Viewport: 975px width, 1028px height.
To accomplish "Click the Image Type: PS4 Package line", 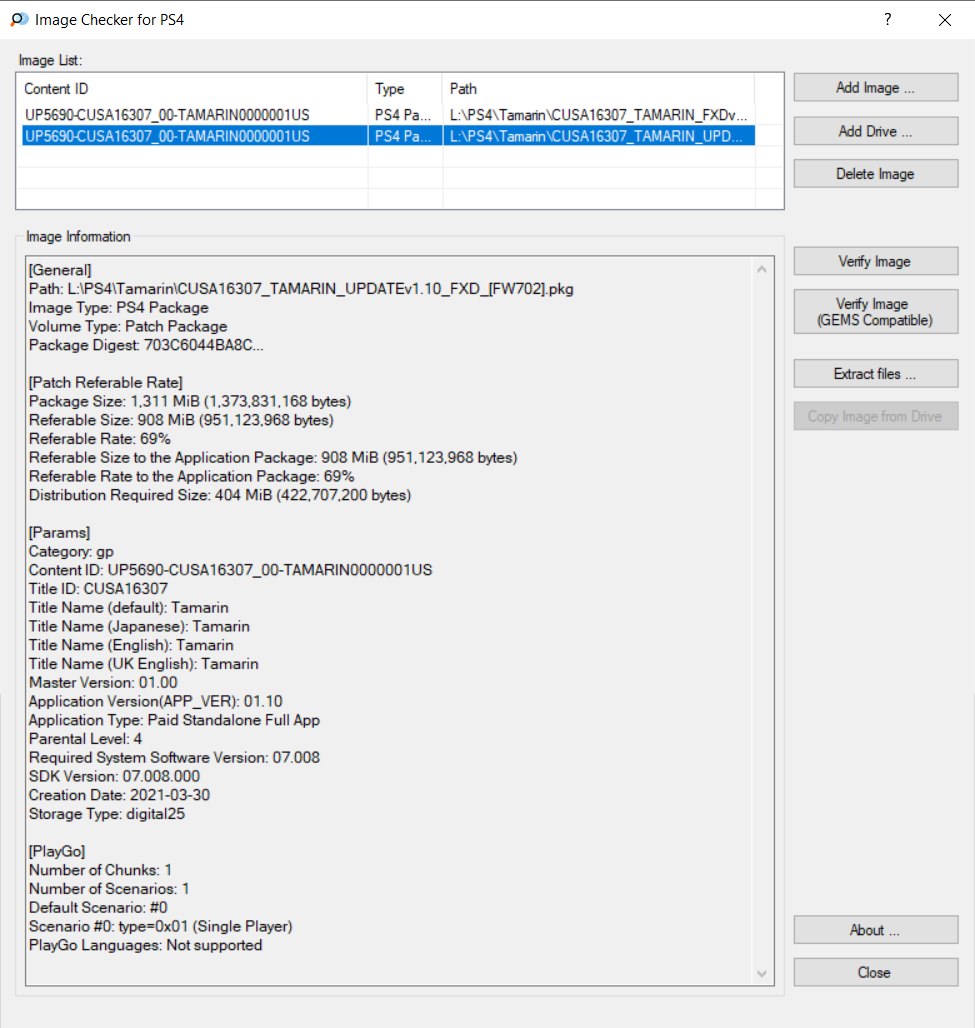I will [x=119, y=307].
